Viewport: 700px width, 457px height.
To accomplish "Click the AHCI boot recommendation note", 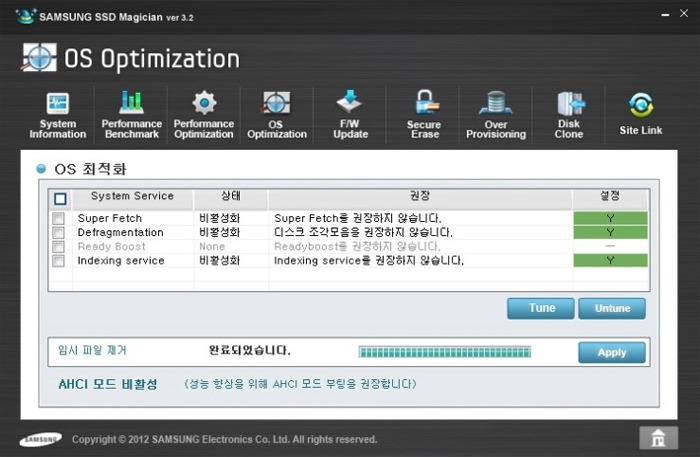I will tap(300, 384).
